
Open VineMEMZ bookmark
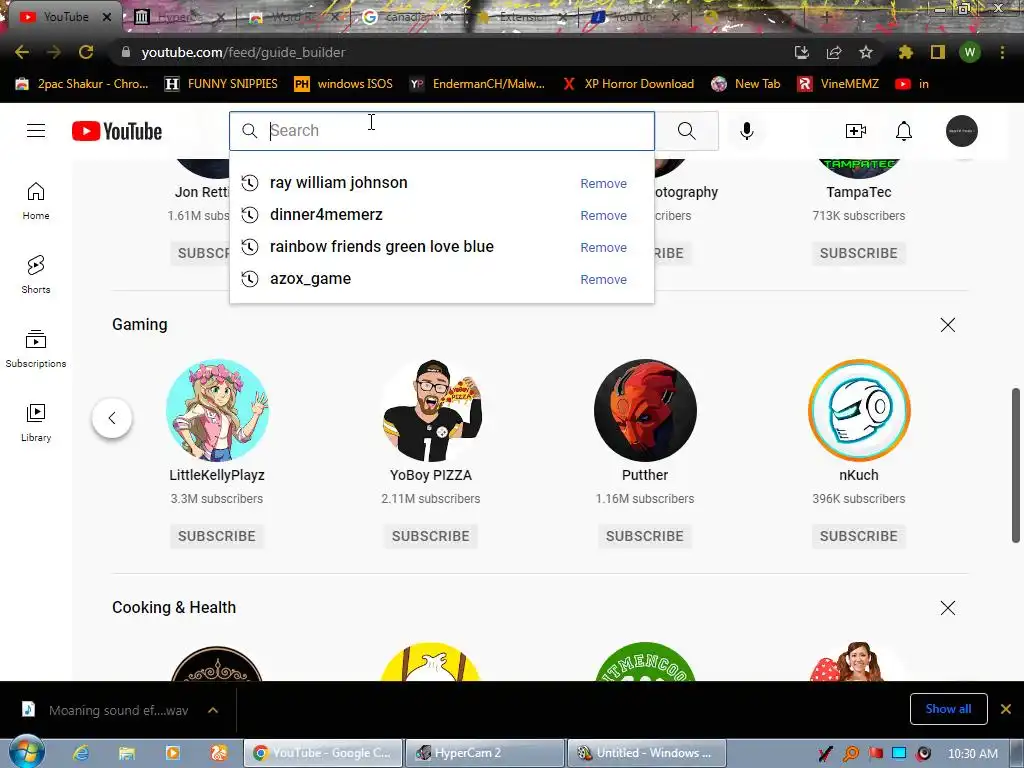point(839,84)
